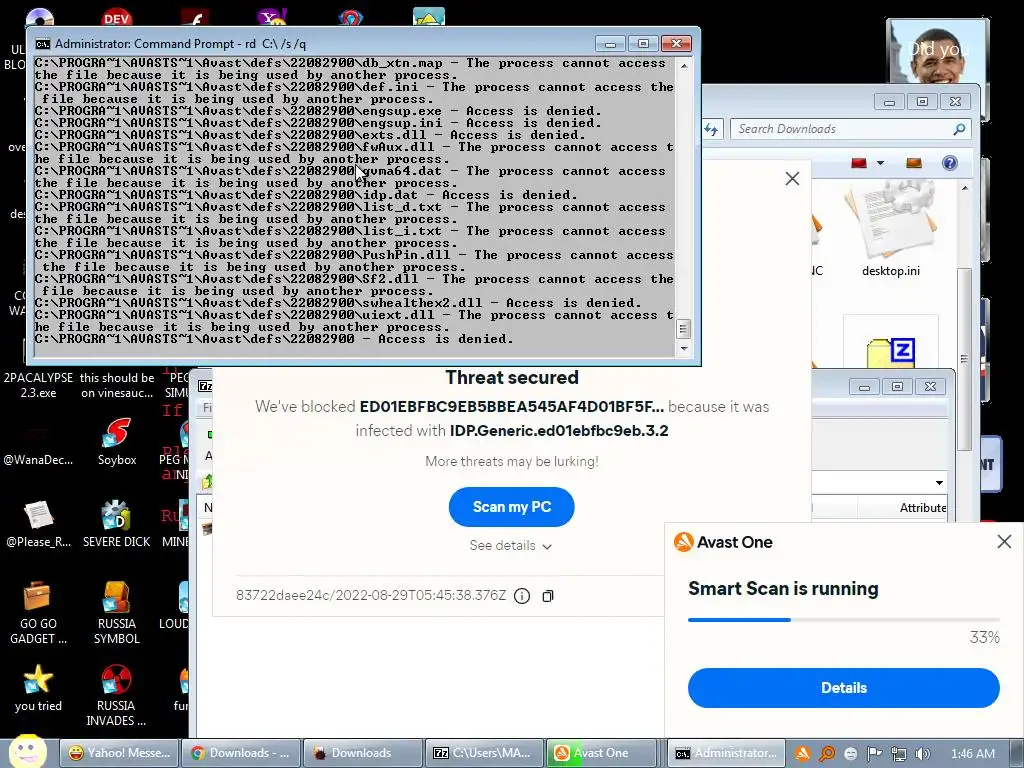Click the refresh arrows button in Downloads window

tap(711, 129)
